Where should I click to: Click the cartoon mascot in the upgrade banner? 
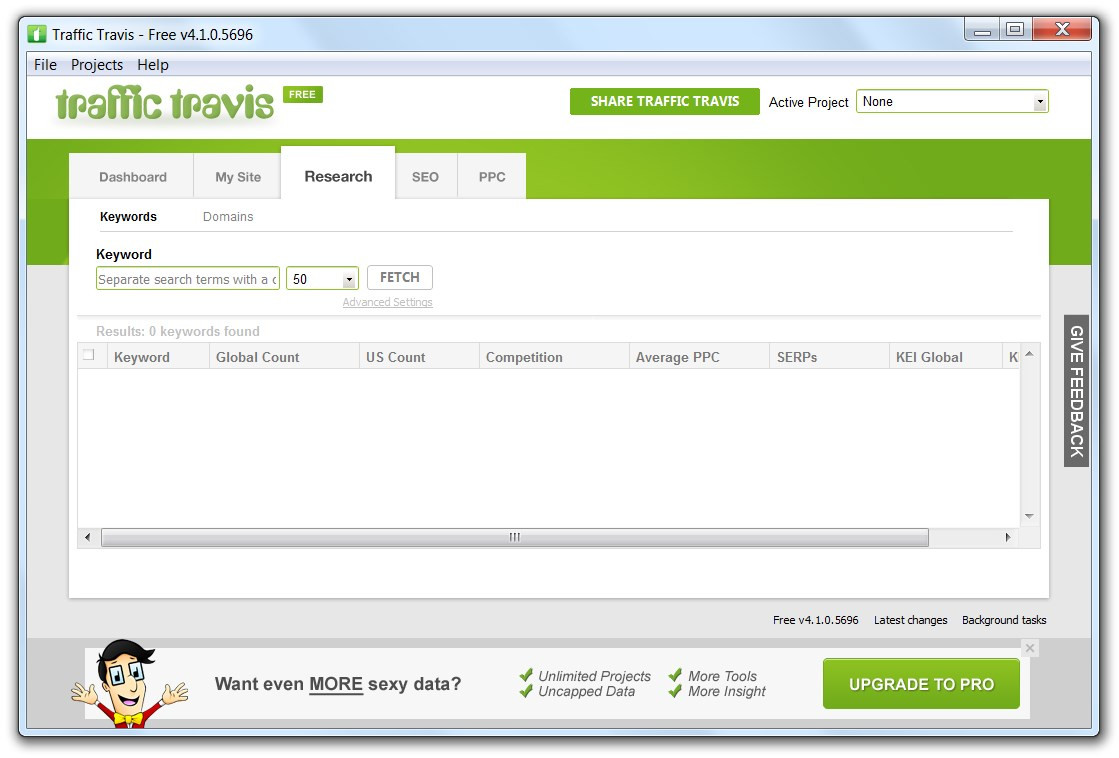(129, 683)
